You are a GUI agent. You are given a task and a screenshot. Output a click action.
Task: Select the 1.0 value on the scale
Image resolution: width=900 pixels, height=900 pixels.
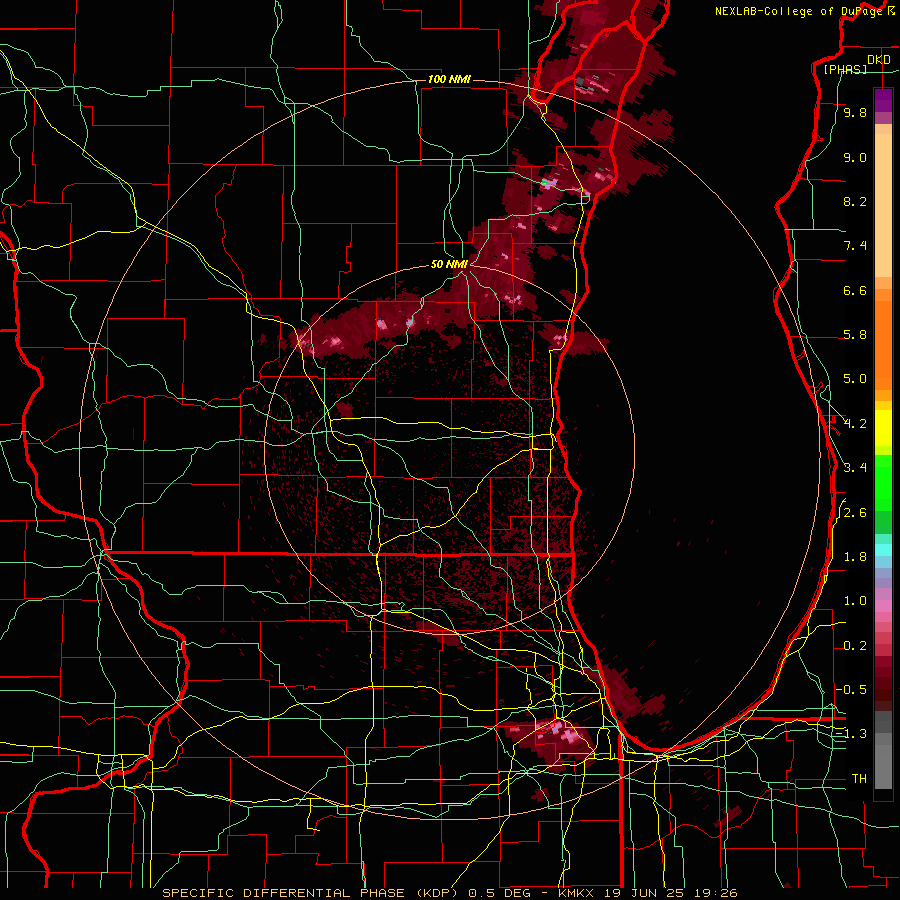[855, 601]
